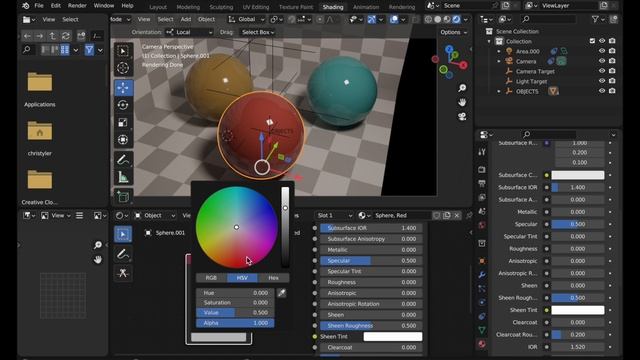Open the file browser Select menu
Viewport: 640px width, 360px height.
click(70, 19)
